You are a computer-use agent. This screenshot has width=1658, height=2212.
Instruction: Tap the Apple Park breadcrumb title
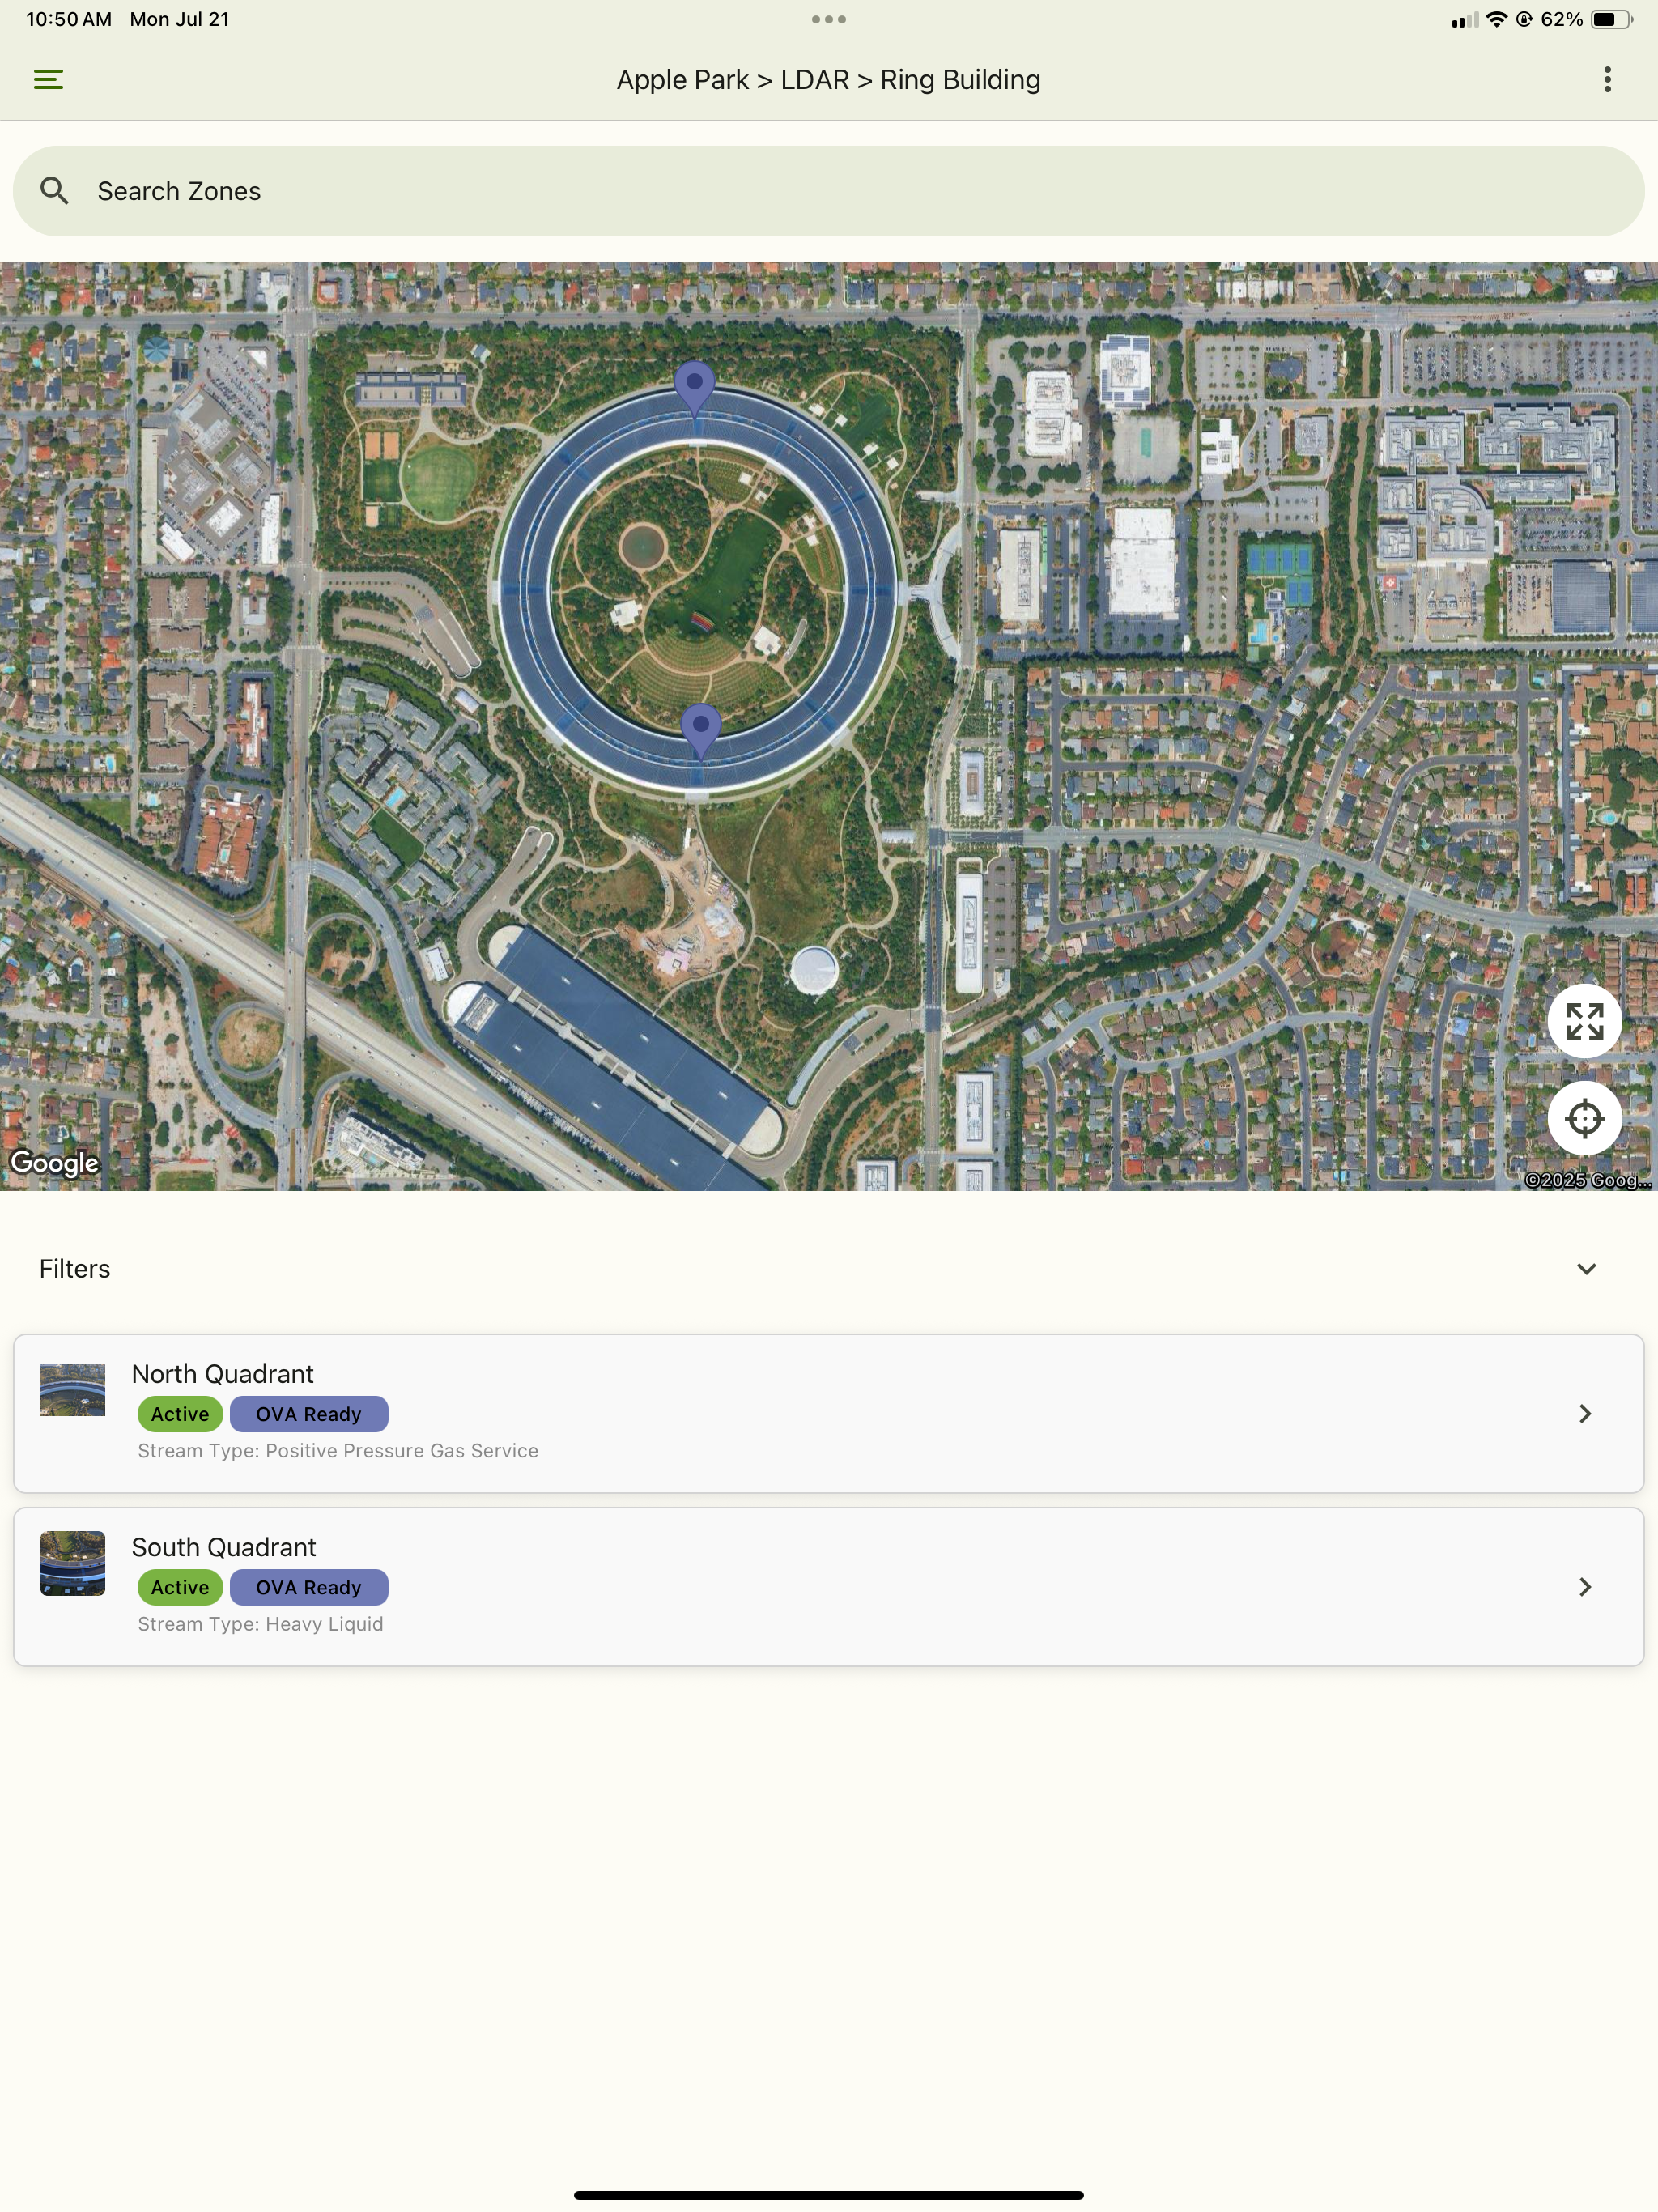click(x=828, y=80)
